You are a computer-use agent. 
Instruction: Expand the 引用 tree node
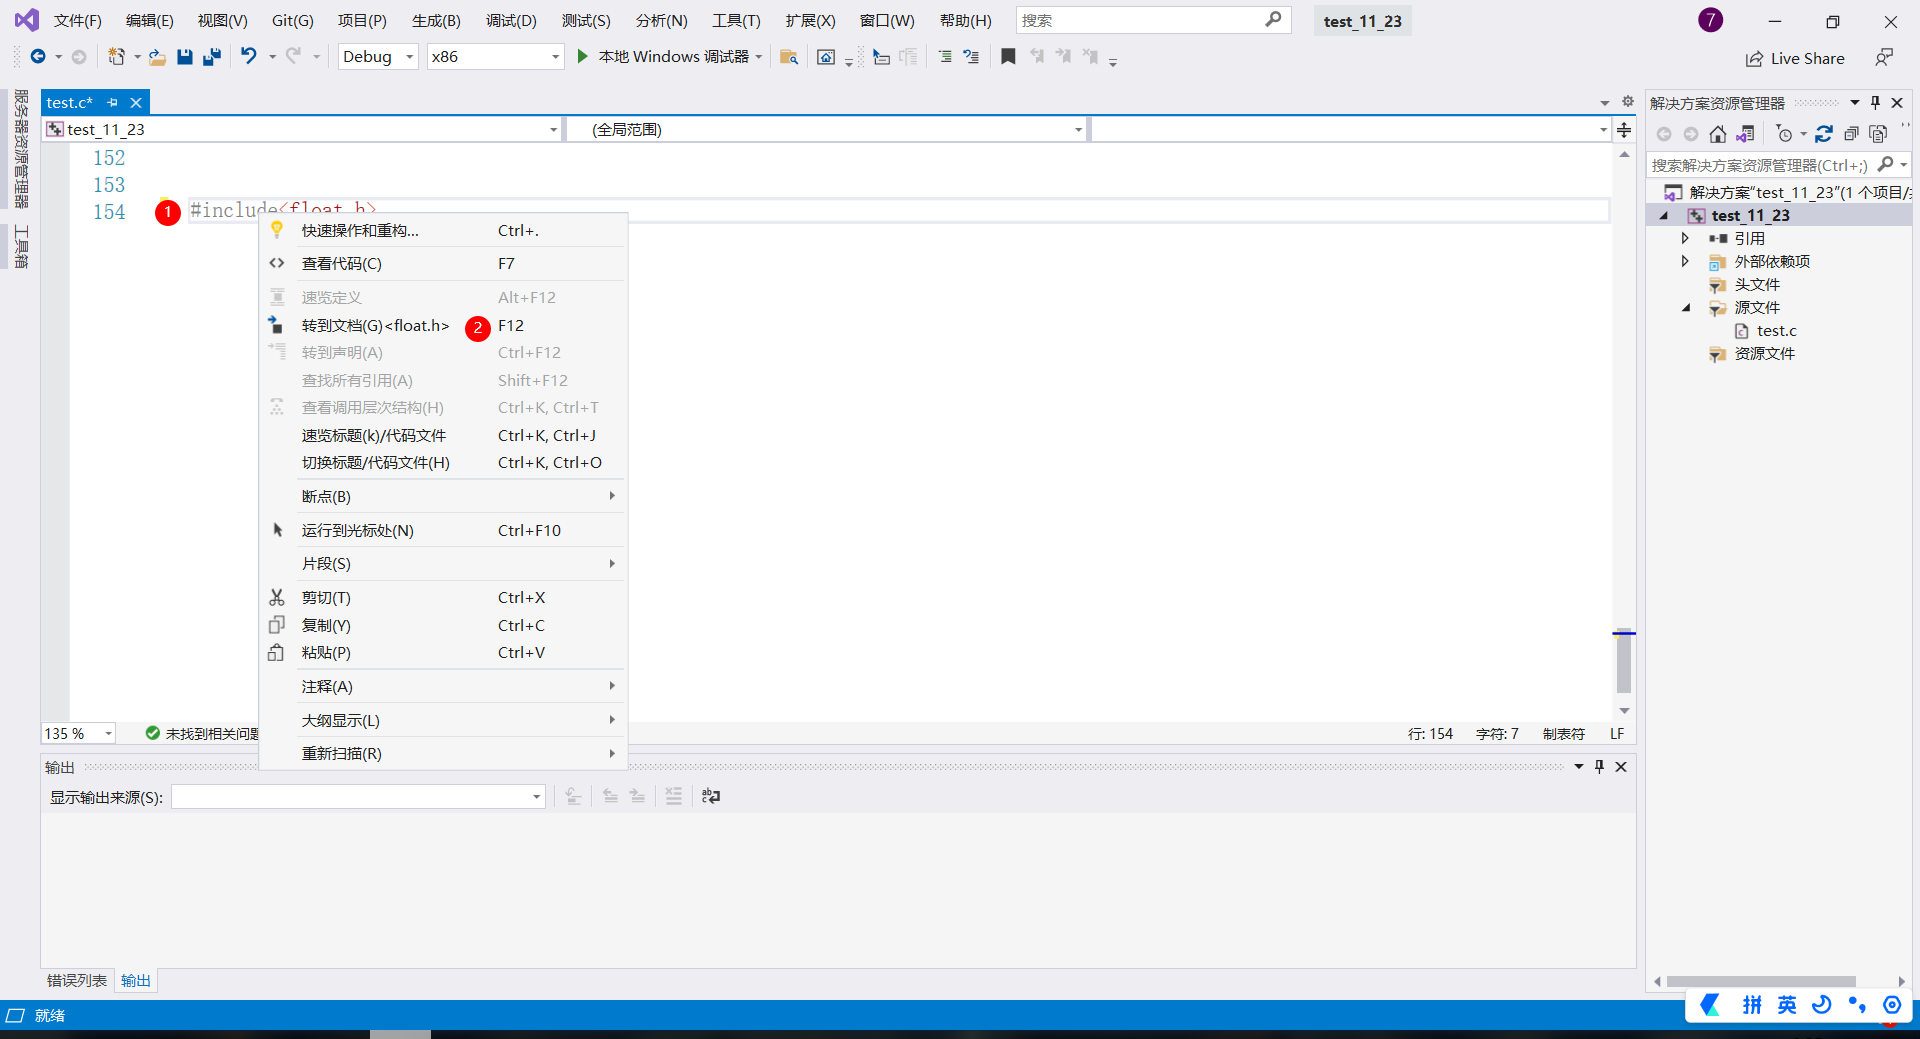(1685, 238)
